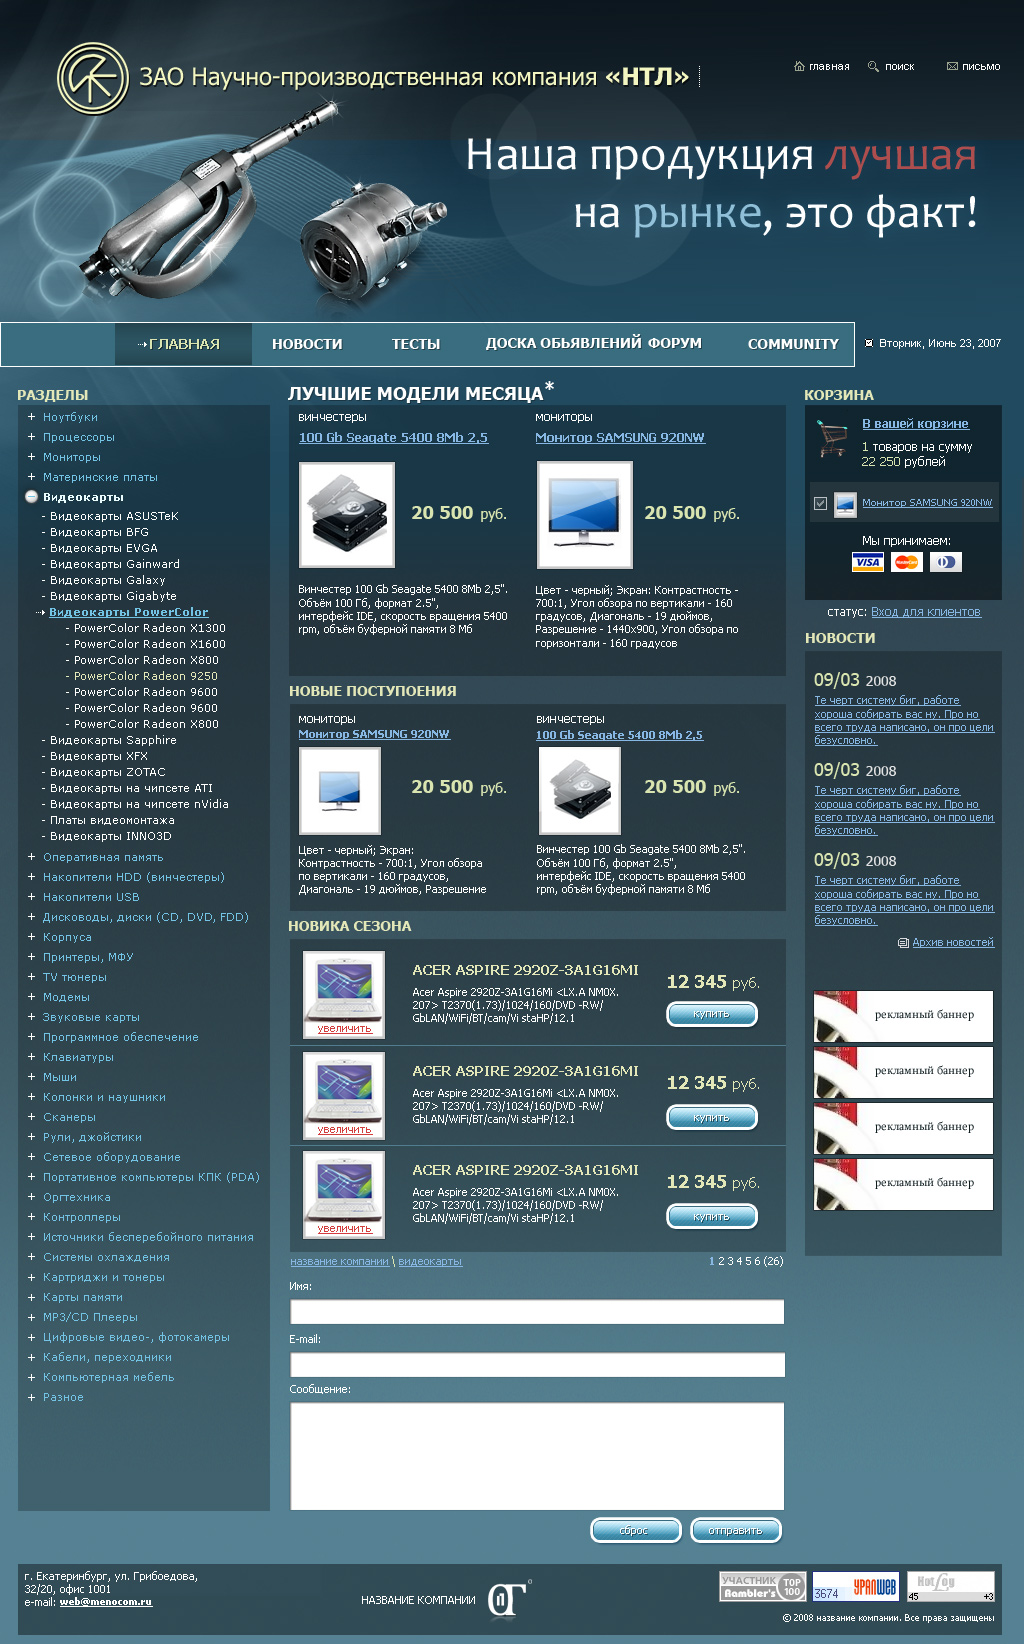The image size is (1024, 1644).
Task: Select Видеокарты Sapphire subcategory
Action: [113, 740]
